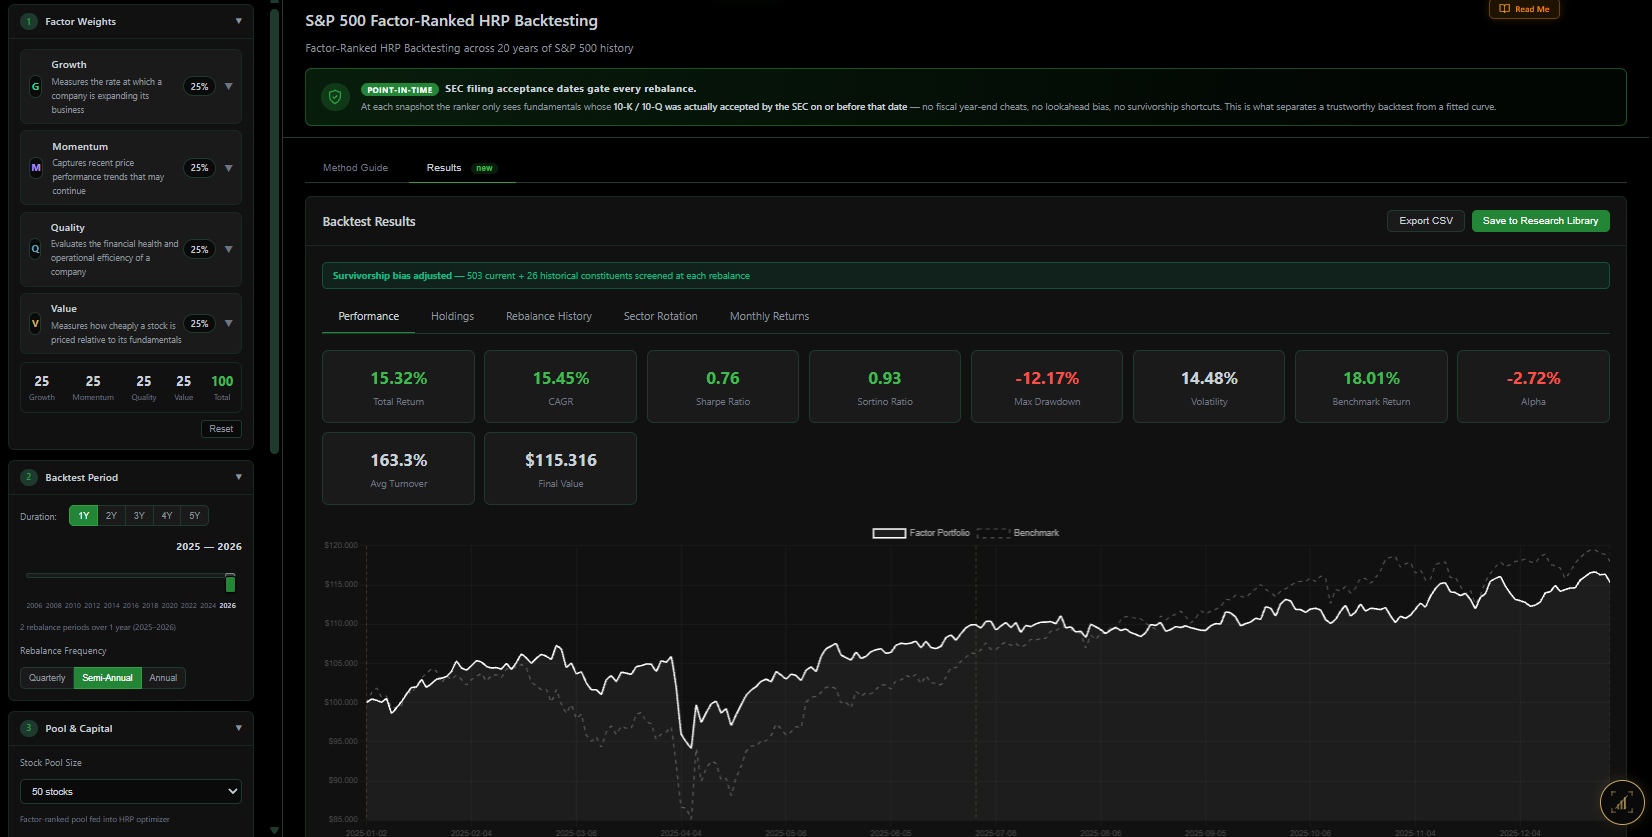This screenshot has width=1652, height=837.
Task: Click the Value factor V icon
Action: pos(36,324)
